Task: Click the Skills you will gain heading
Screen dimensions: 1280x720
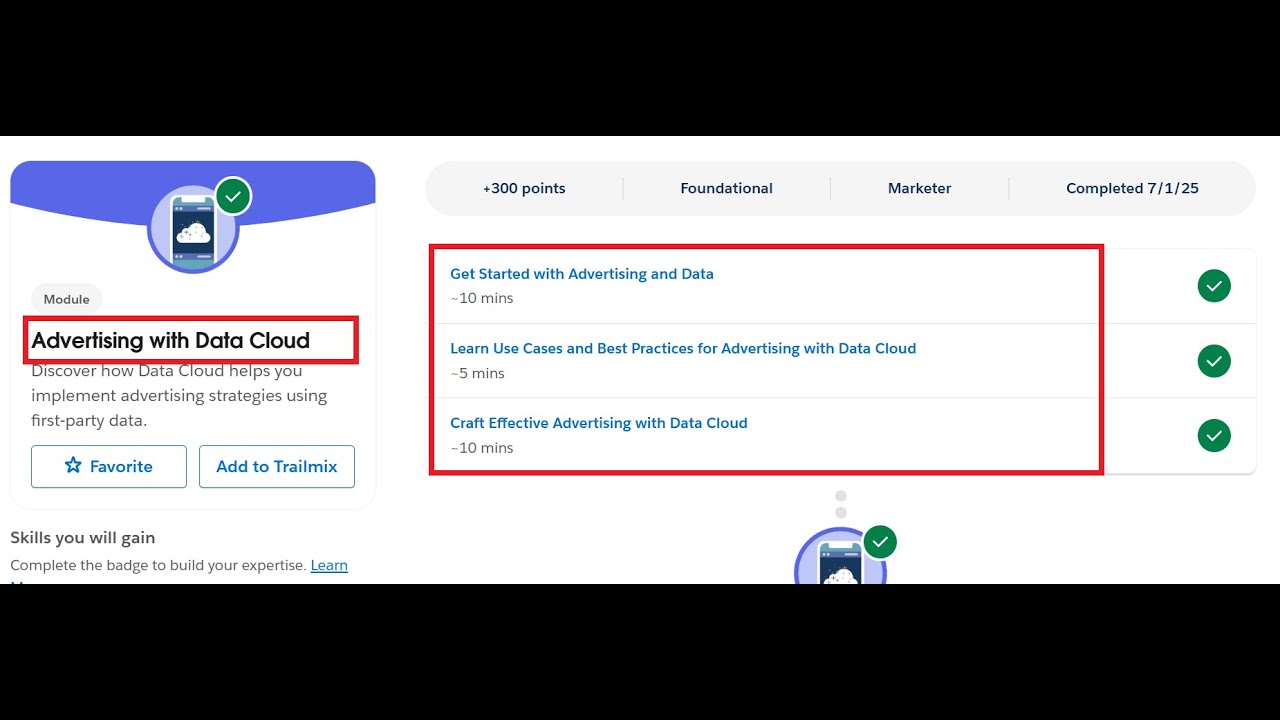Action: click(x=83, y=538)
